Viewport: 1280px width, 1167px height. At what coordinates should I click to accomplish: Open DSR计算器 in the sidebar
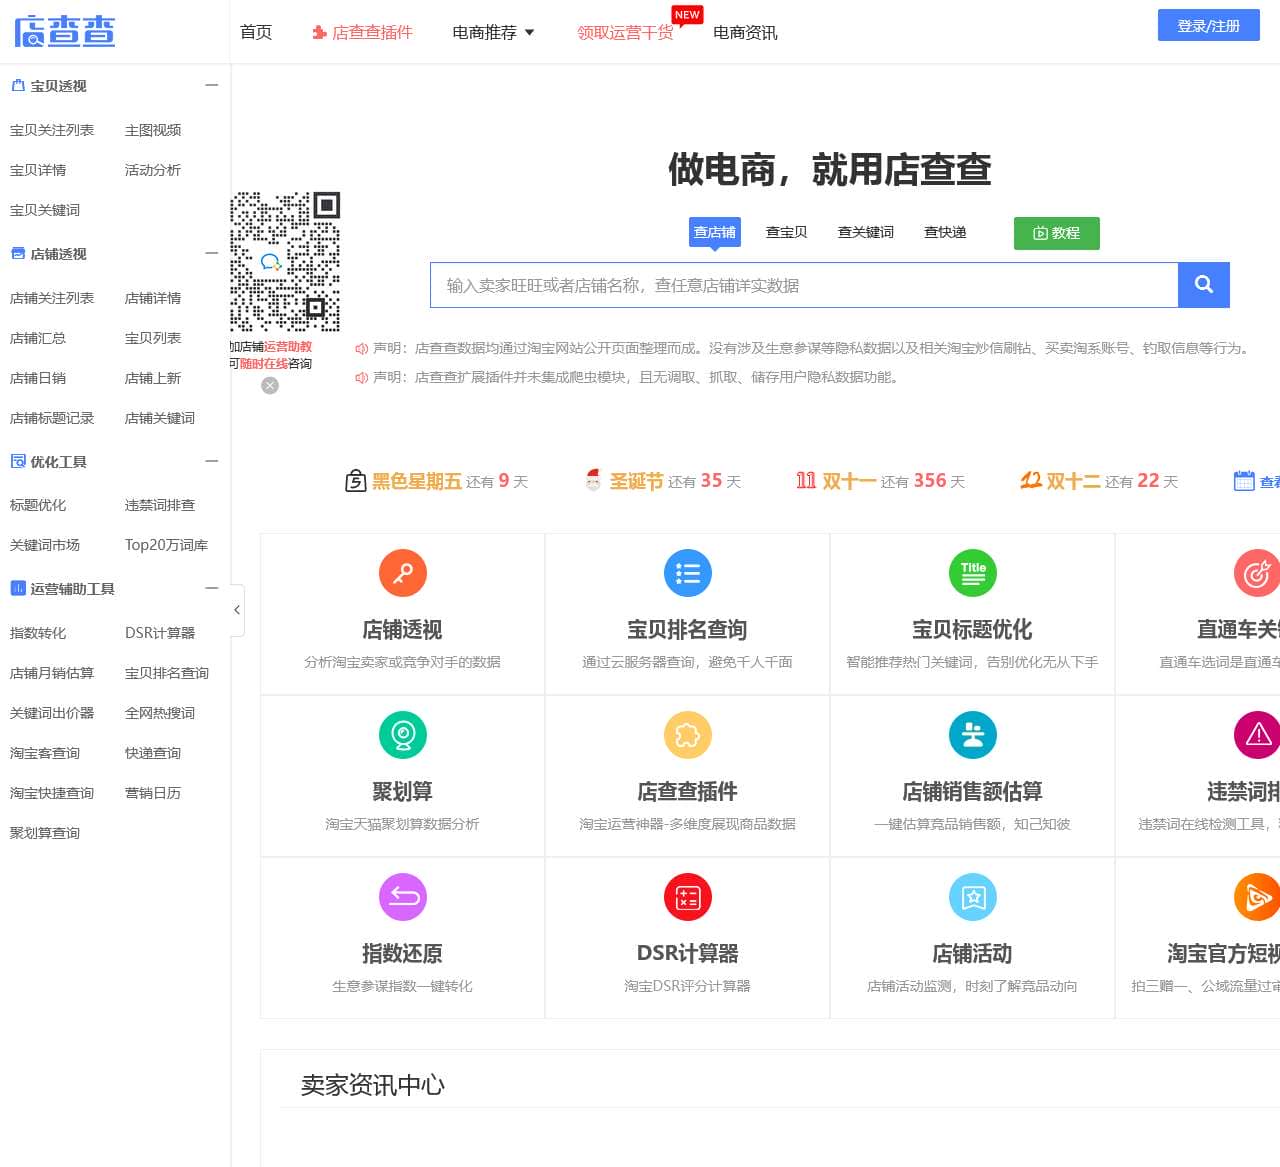[x=160, y=633]
